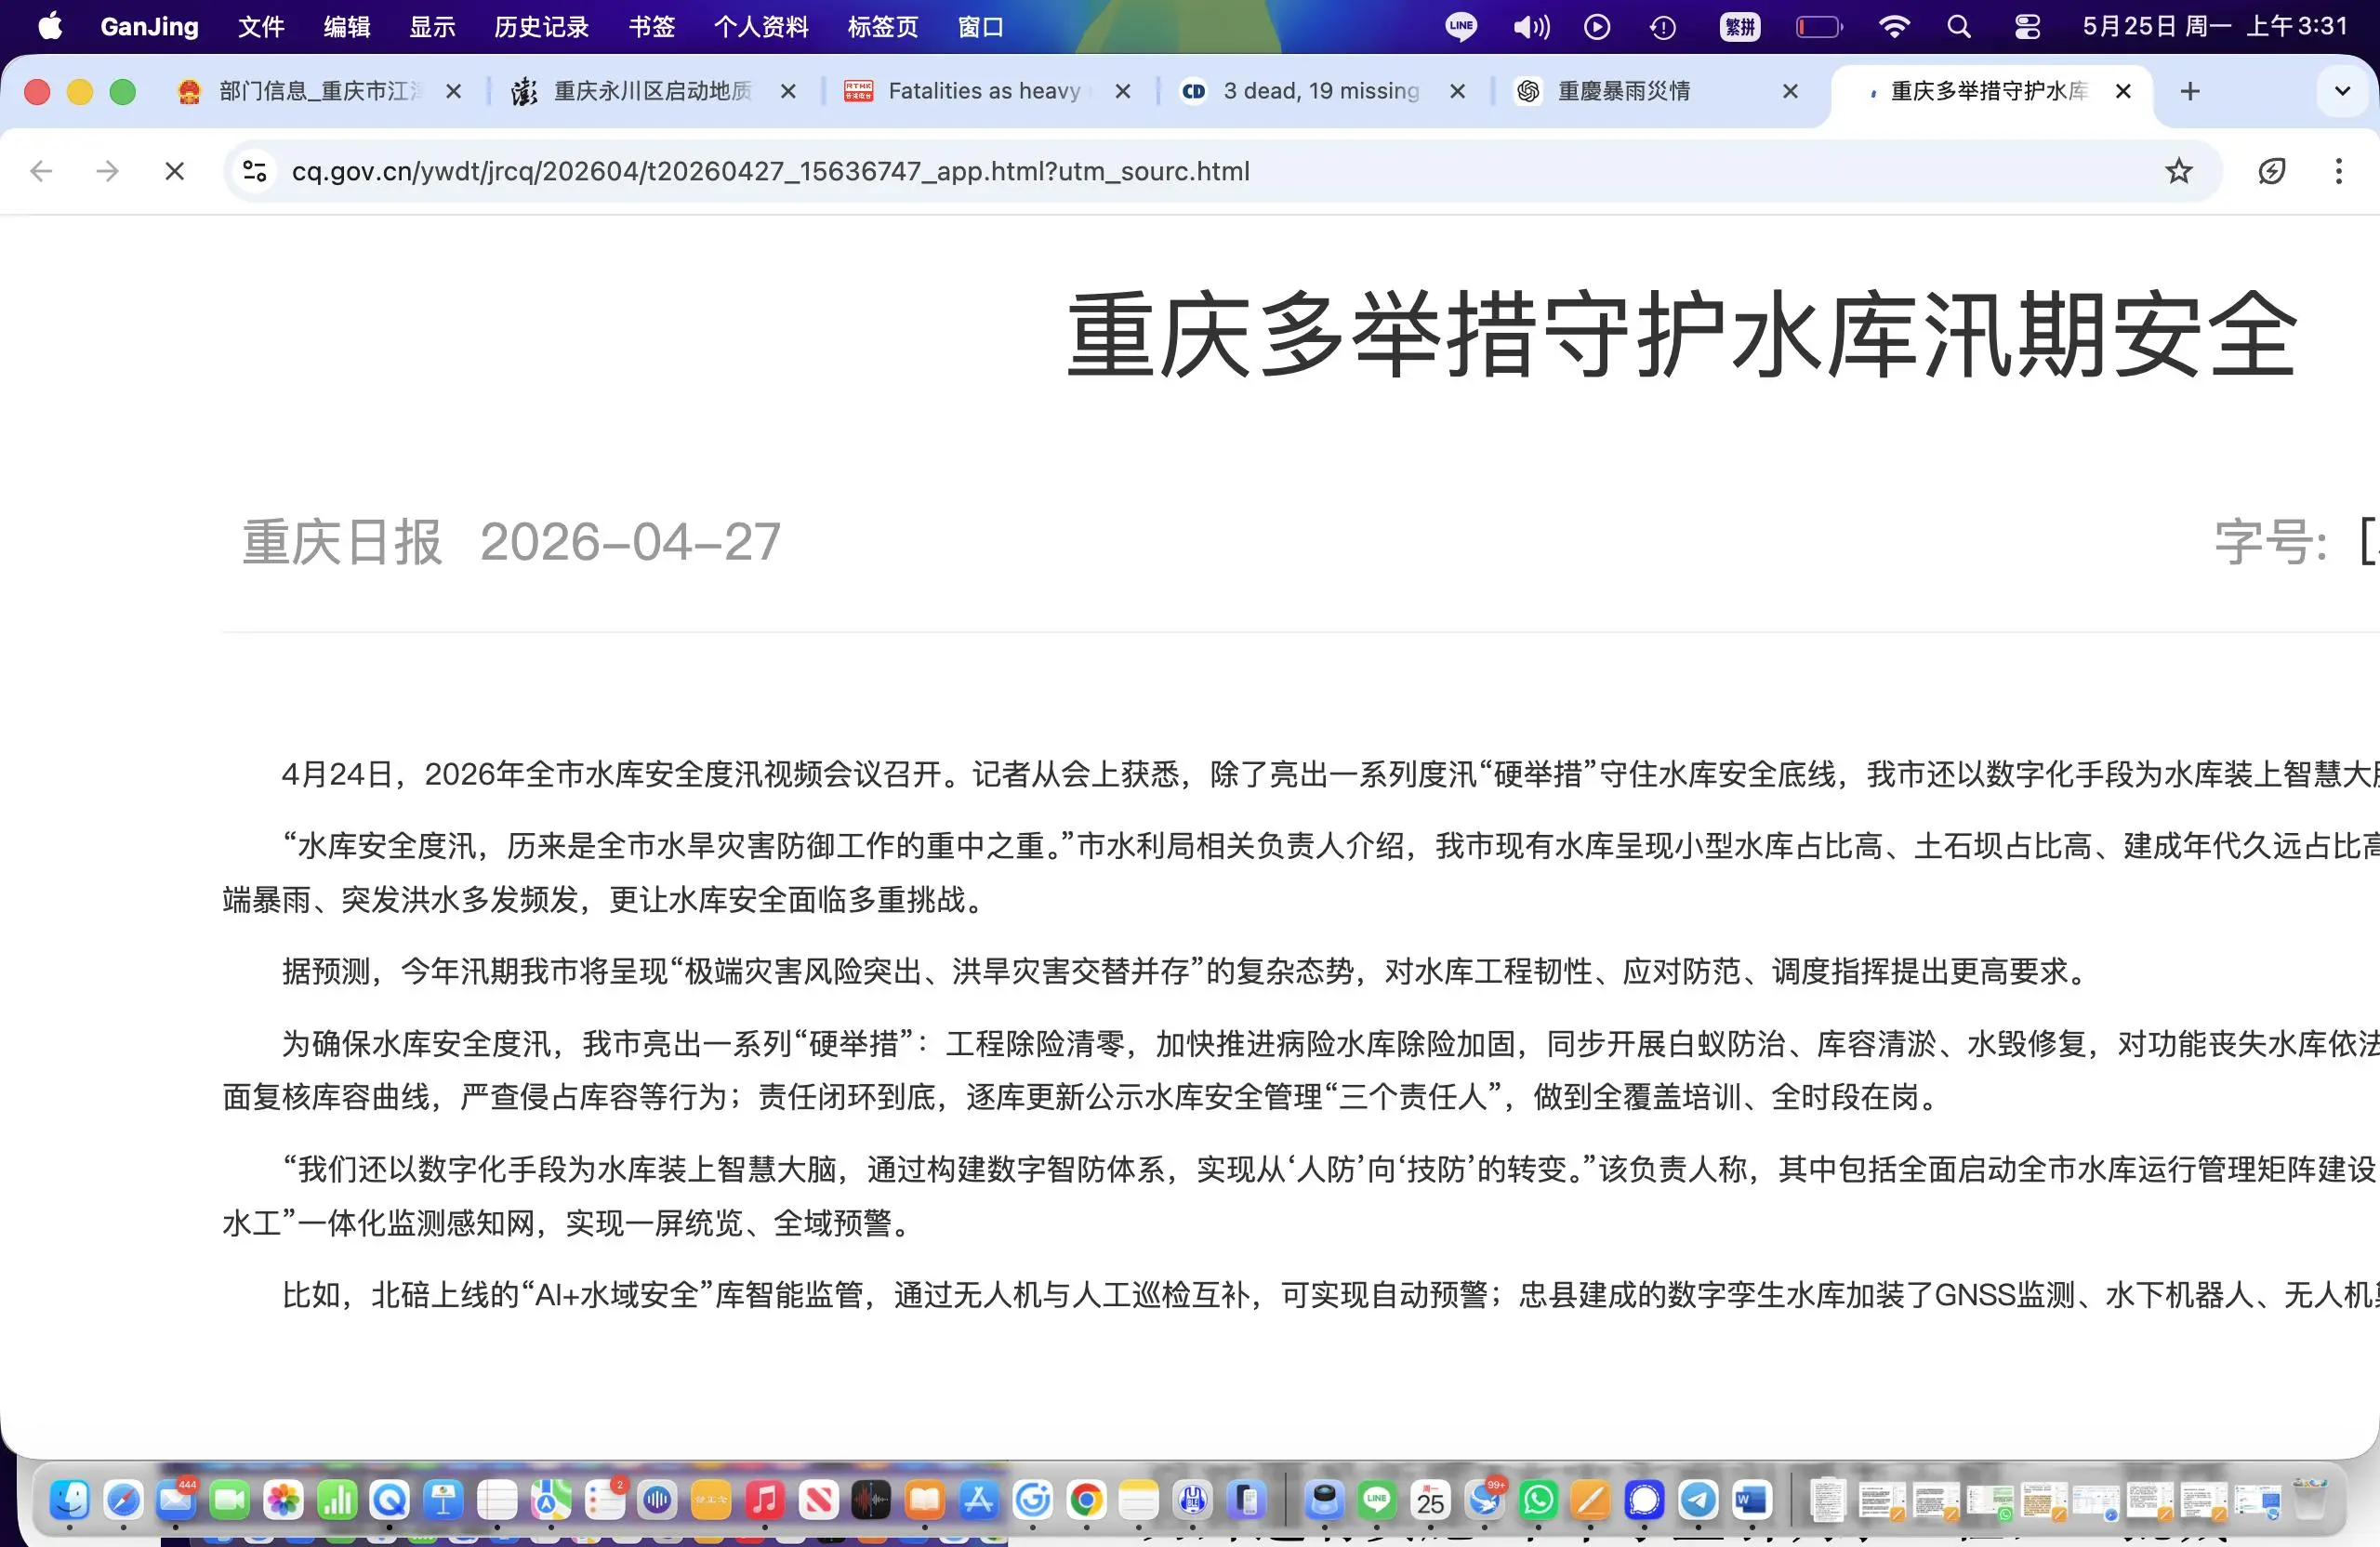The width and height of the screenshot is (2380, 1547).
Task: Click the back navigation arrow
Action: (x=41, y=171)
